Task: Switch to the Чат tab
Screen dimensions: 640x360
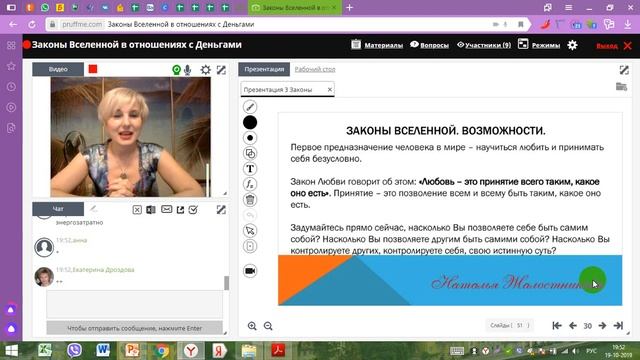Action: pyautogui.click(x=58, y=209)
